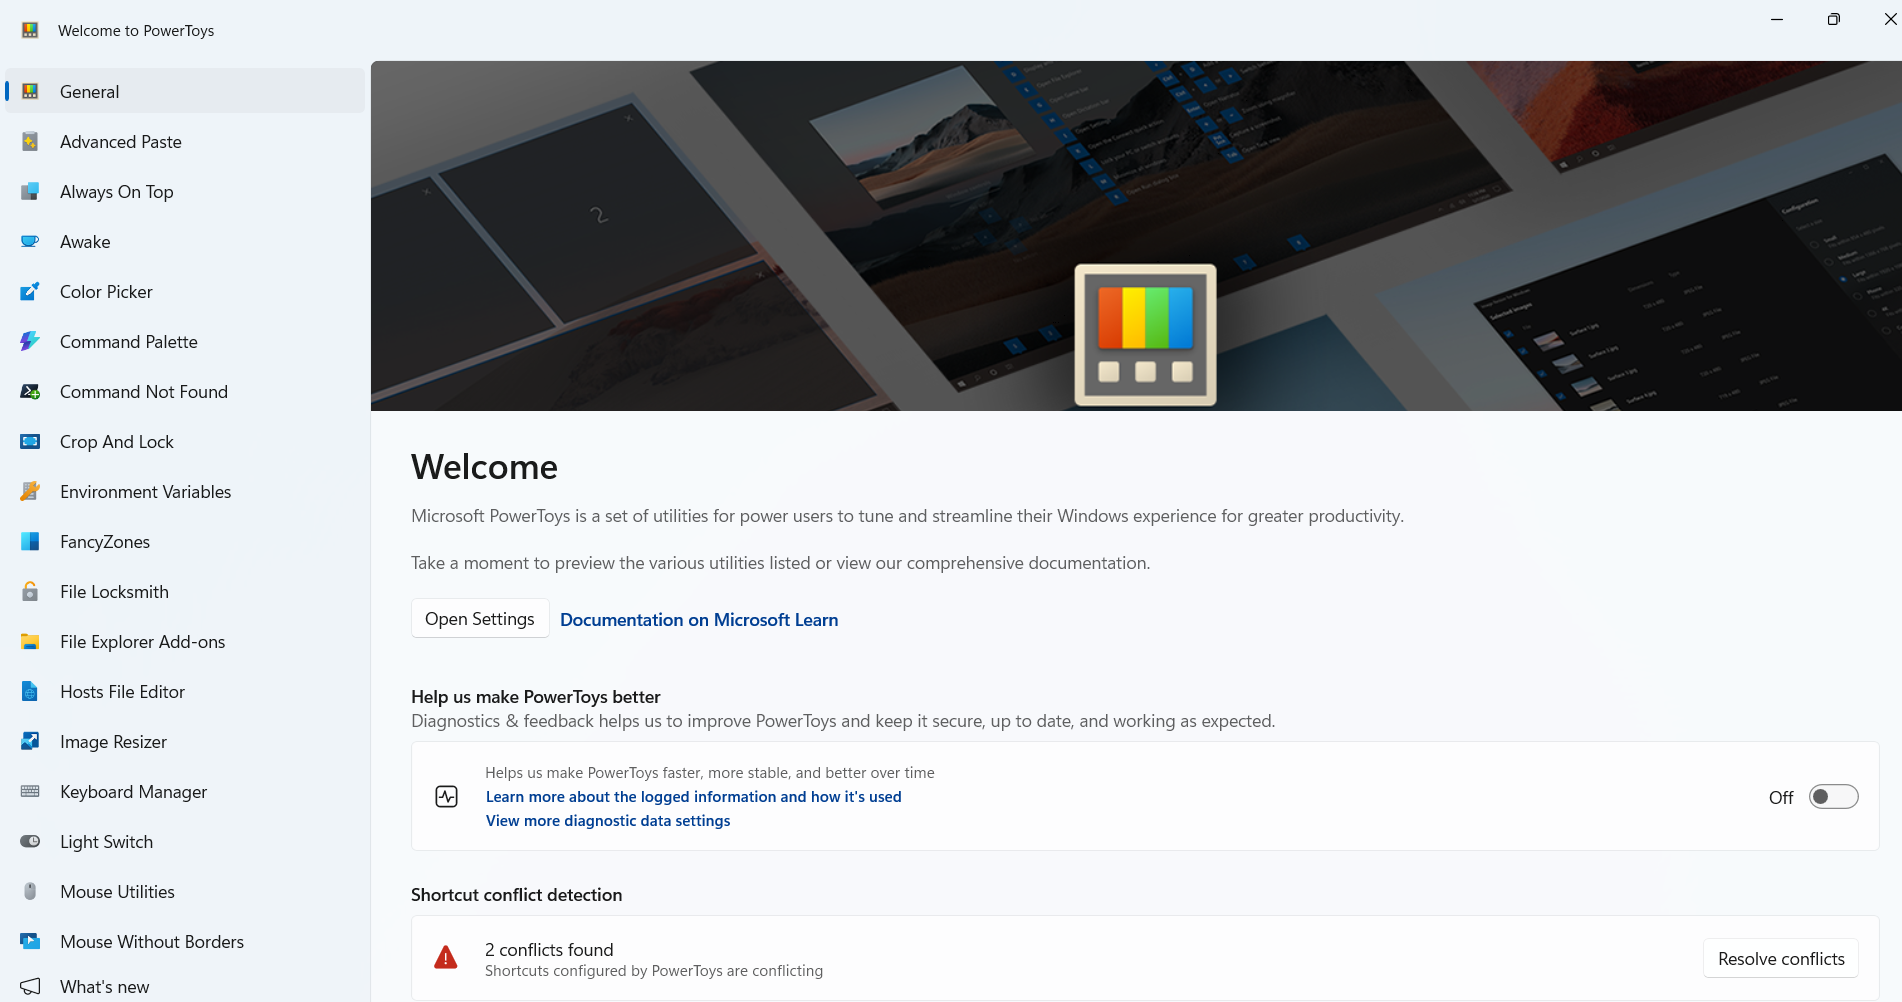The width and height of the screenshot is (1902, 1002).
Task: Click the large PowerToys logo in the banner
Action: coord(1145,335)
